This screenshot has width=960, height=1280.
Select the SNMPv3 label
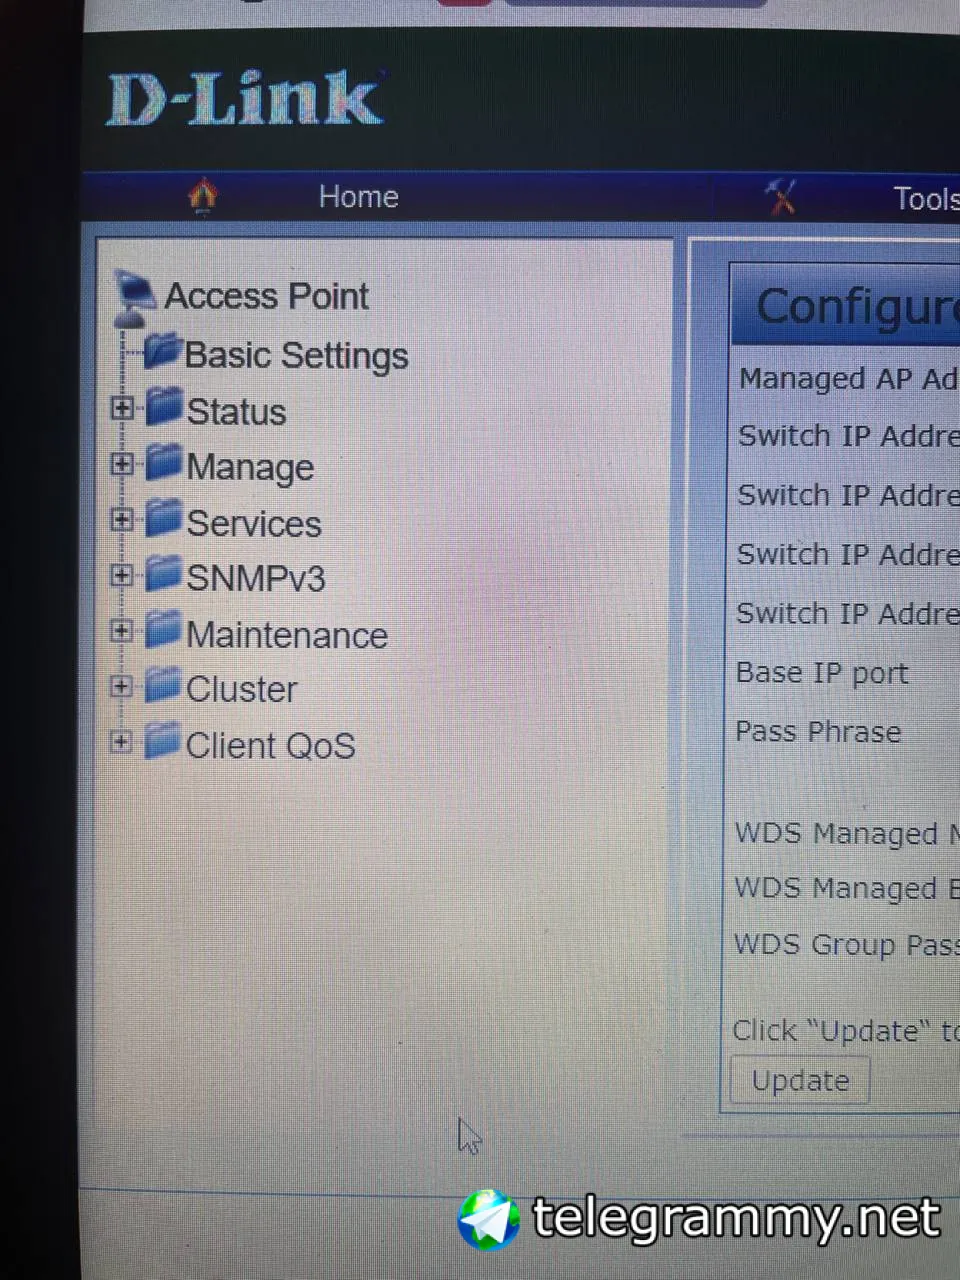256,578
